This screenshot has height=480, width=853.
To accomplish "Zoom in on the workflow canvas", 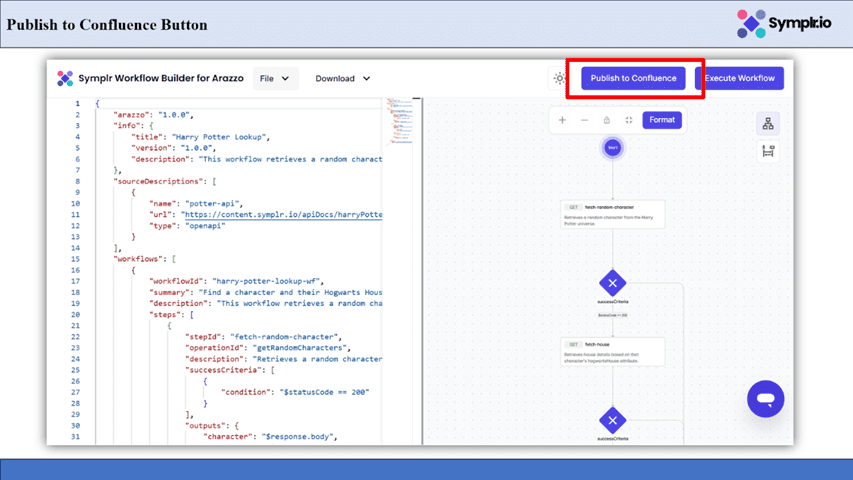I will [x=562, y=120].
